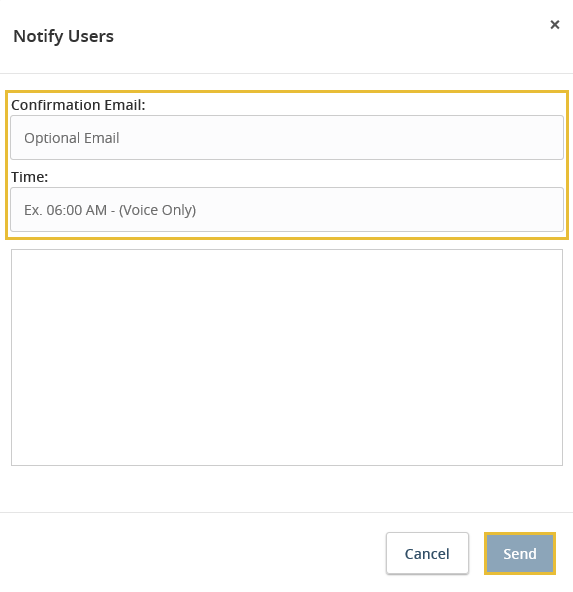
Task: Dismiss the dialog using the X icon
Action: click(x=555, y=25)
